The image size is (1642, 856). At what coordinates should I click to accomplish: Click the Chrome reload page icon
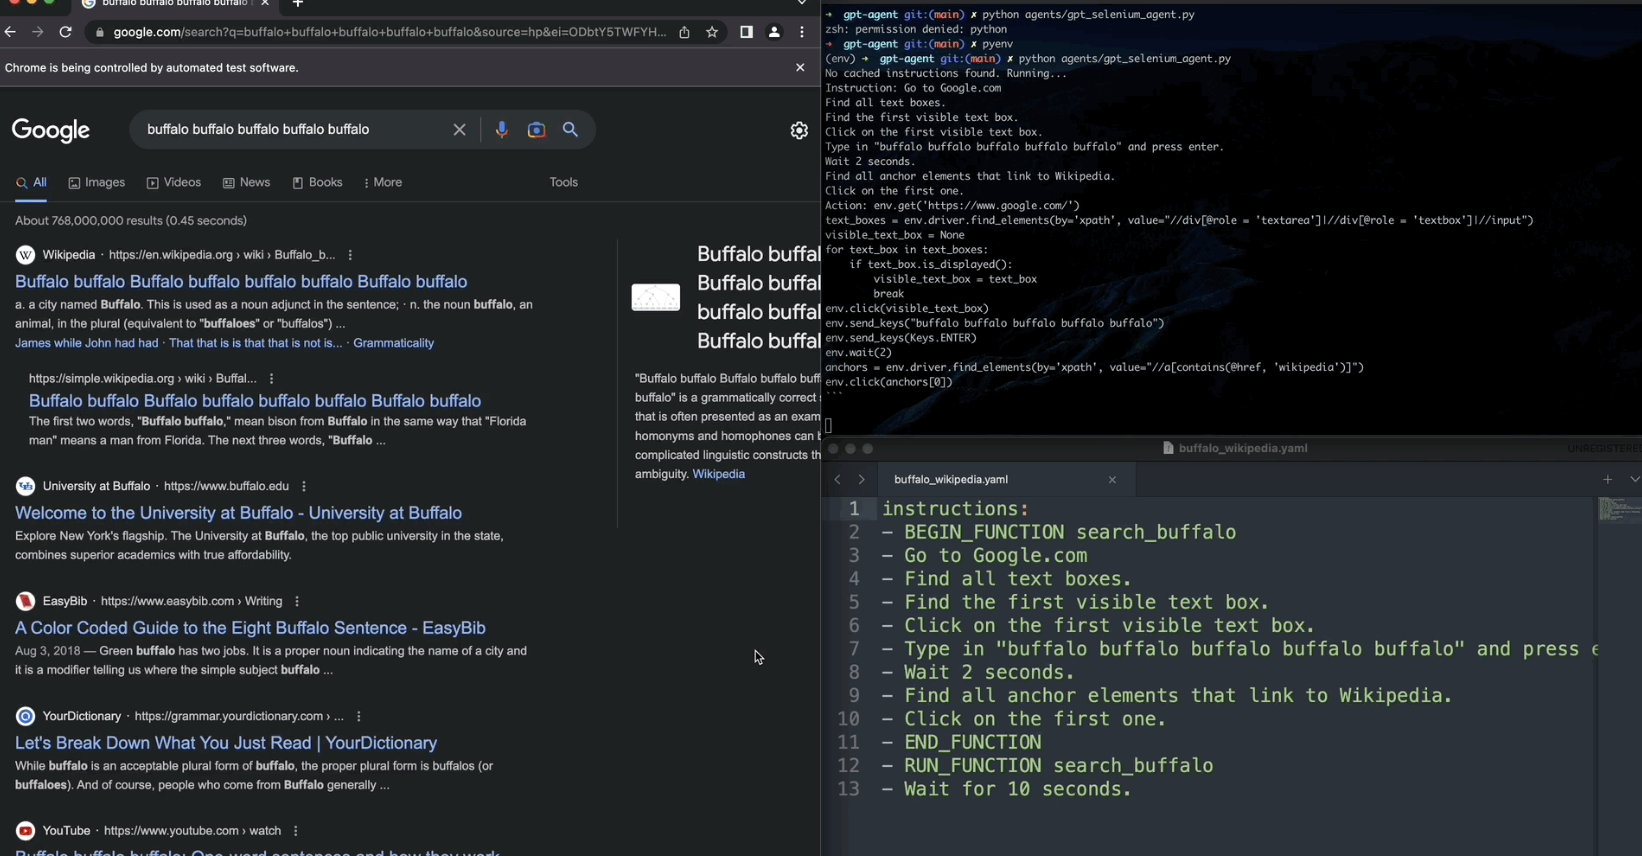coord(65,32)
